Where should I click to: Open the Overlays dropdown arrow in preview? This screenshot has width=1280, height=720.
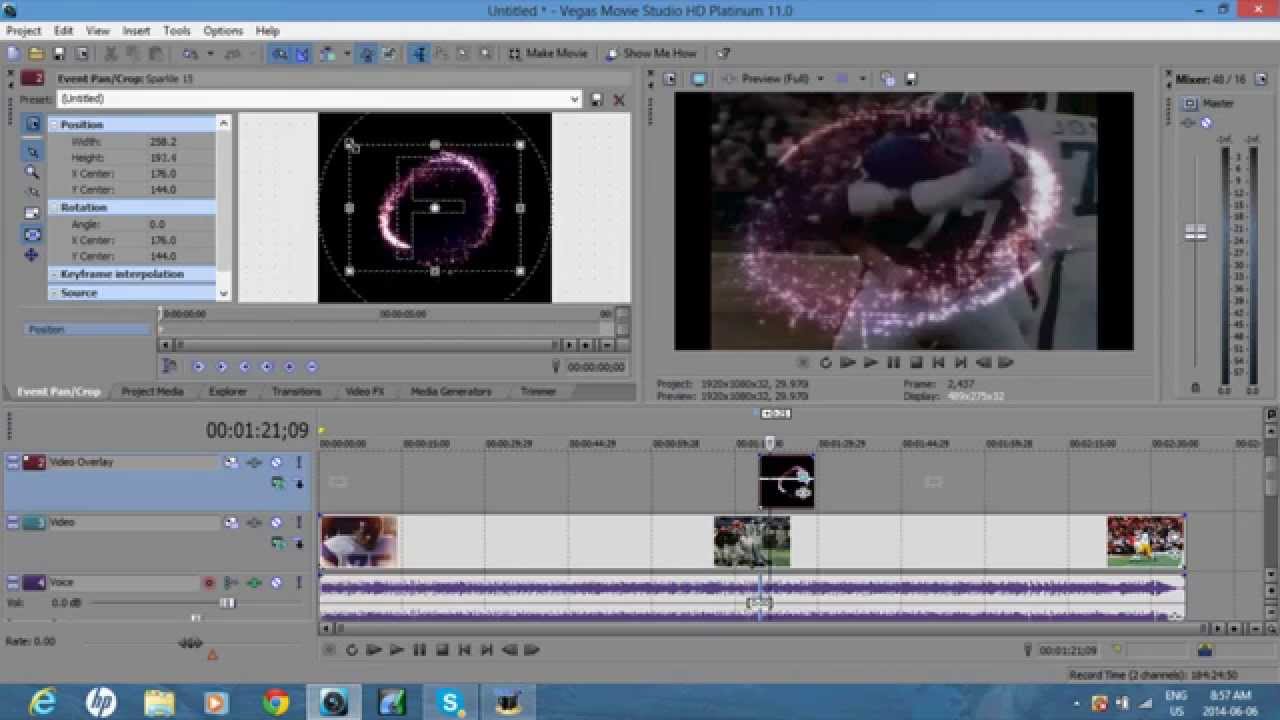pos(862,78)
